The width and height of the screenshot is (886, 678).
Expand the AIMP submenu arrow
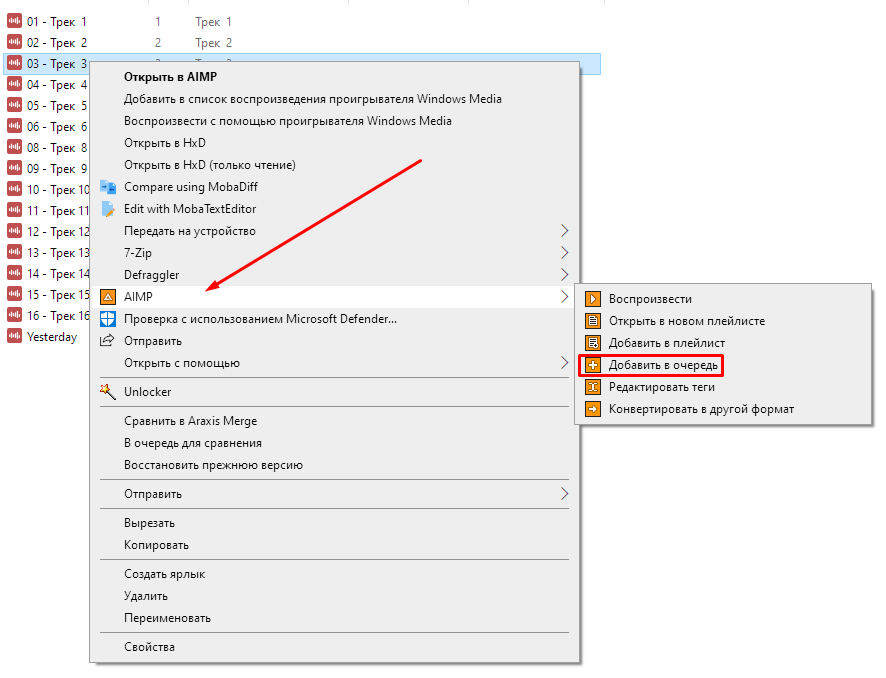tap(564, 297)
